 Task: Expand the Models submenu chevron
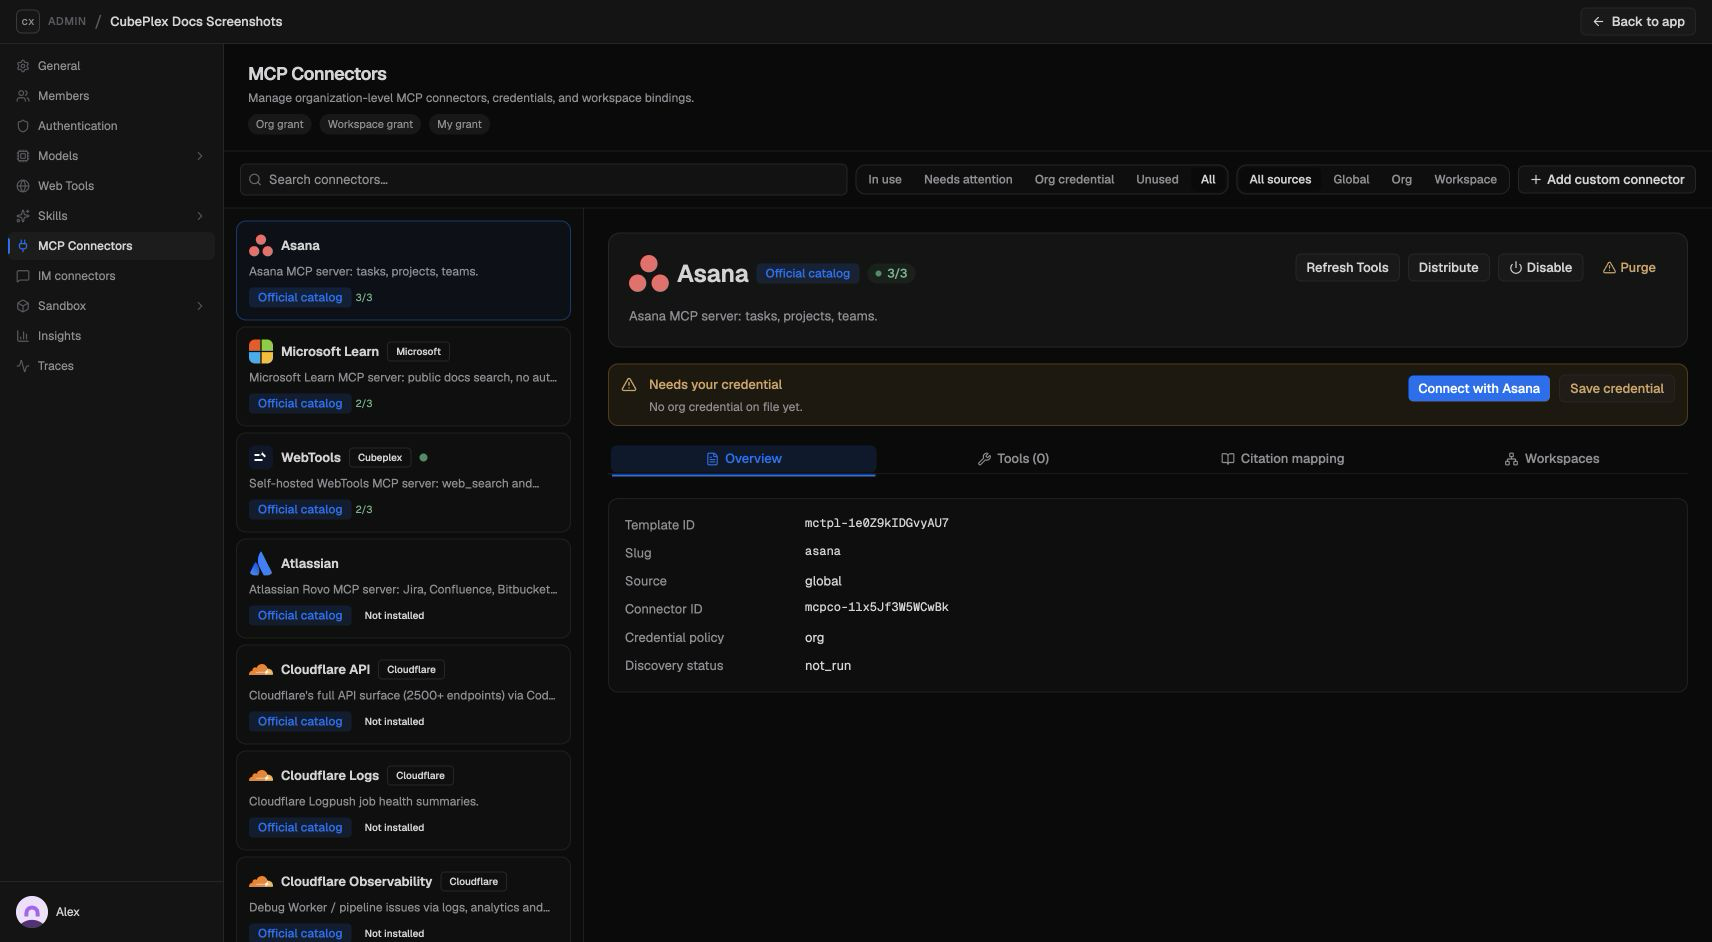coord(200,156)
